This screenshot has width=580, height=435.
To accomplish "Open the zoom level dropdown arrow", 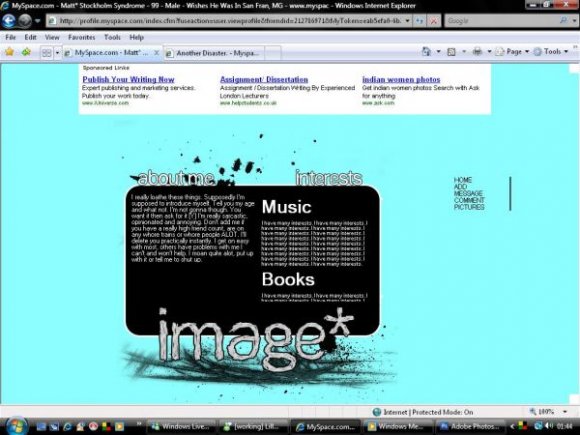I will coord(565,412).
